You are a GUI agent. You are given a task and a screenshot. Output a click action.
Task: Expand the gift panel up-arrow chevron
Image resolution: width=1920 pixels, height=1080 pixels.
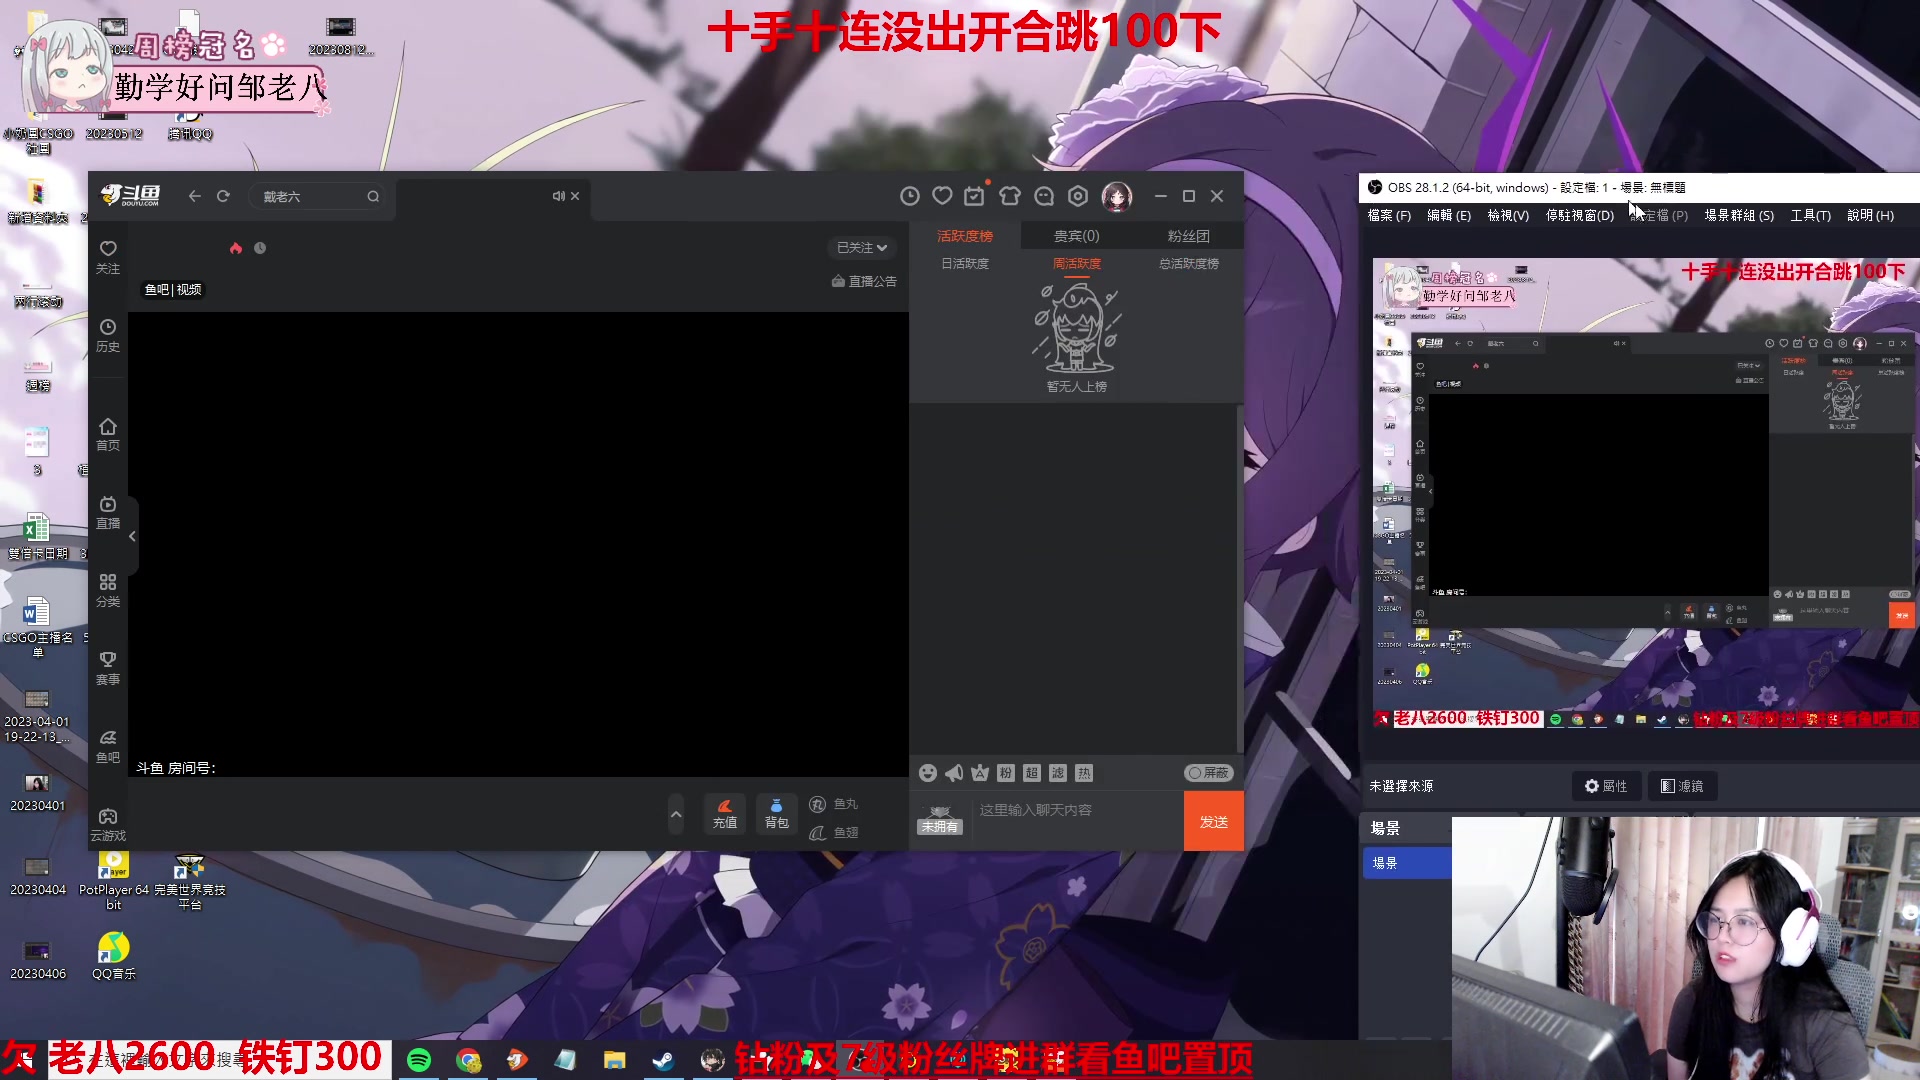click(x=676, y=815)
